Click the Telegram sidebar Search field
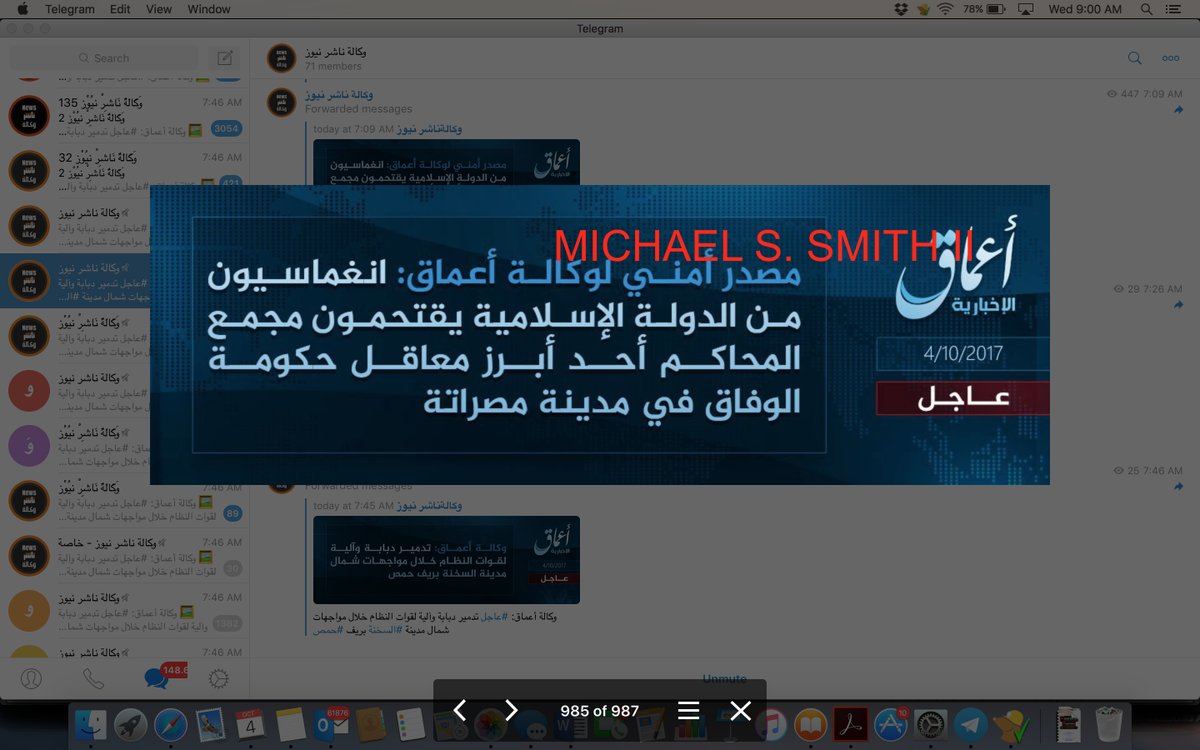Image resolution: width=1200 pixels, height=750 pixels. tap(105, 58)
